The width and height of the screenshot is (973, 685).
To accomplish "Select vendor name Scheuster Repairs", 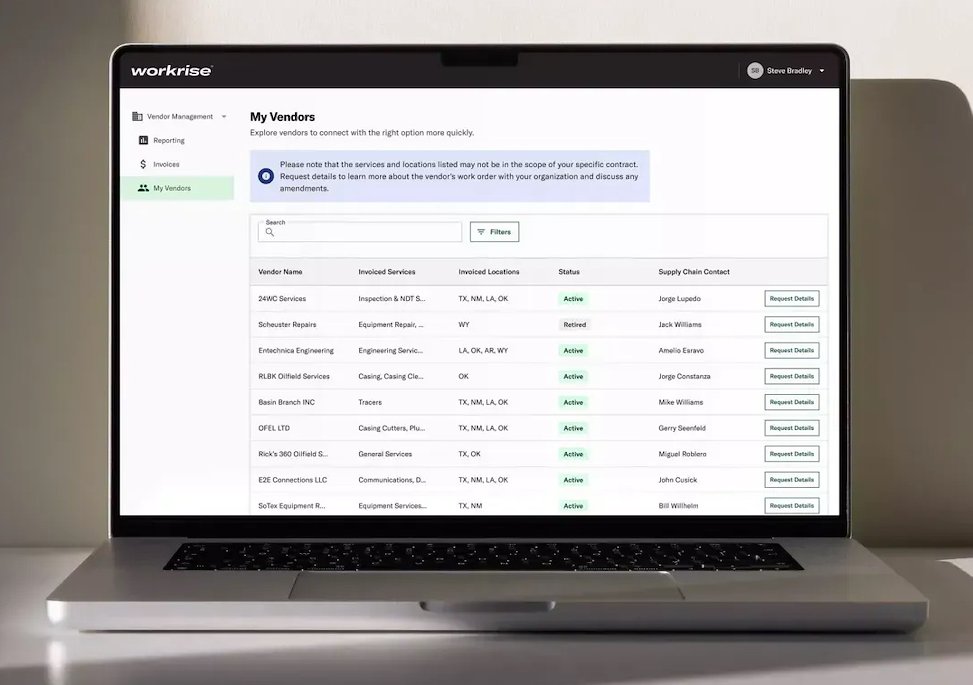I will pyautogui.click(x=287, y=325).
